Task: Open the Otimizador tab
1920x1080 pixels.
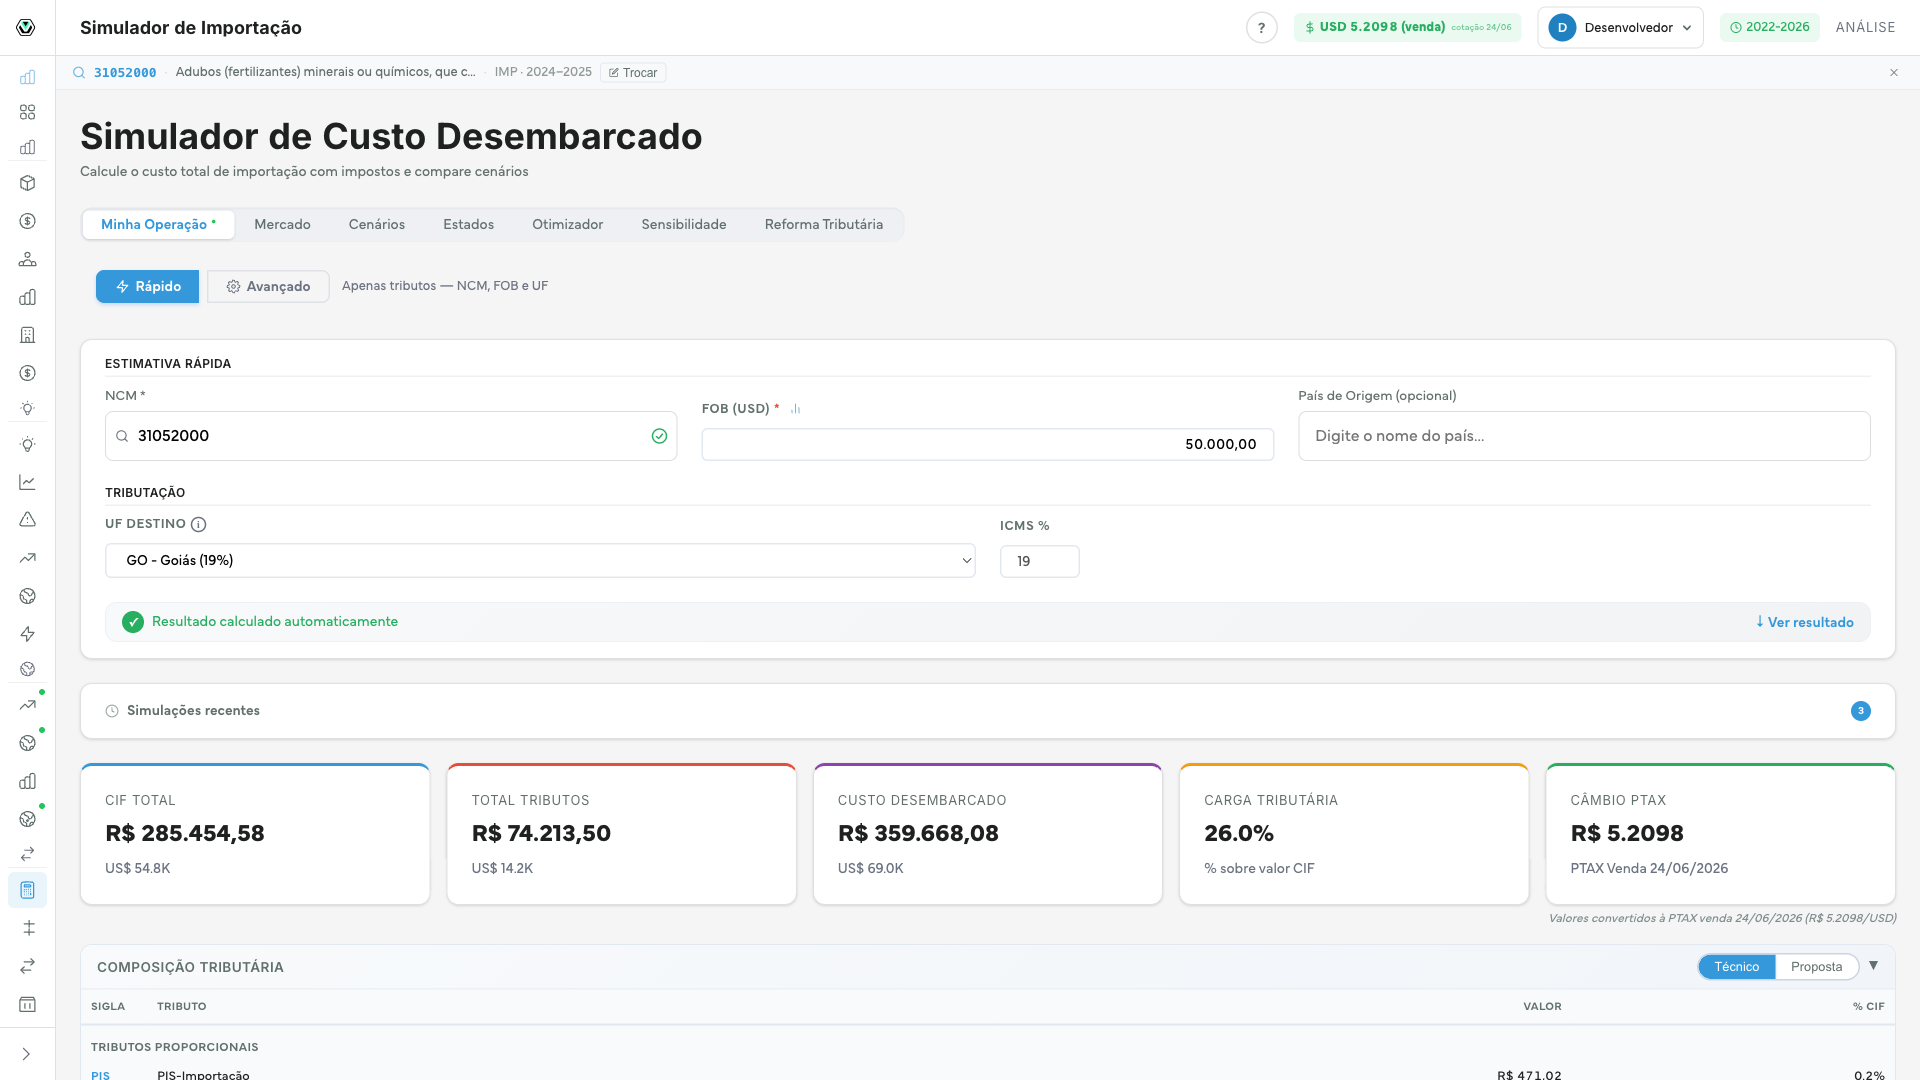Action: pyautogui.click(x=567, y=225)
